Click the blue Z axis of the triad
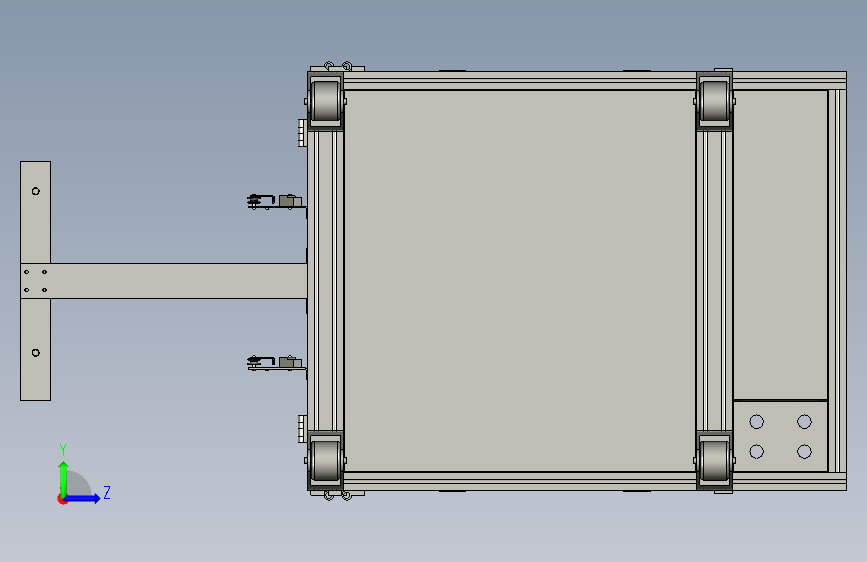Viewport: 867px width, 562px height. coord(83,498)
